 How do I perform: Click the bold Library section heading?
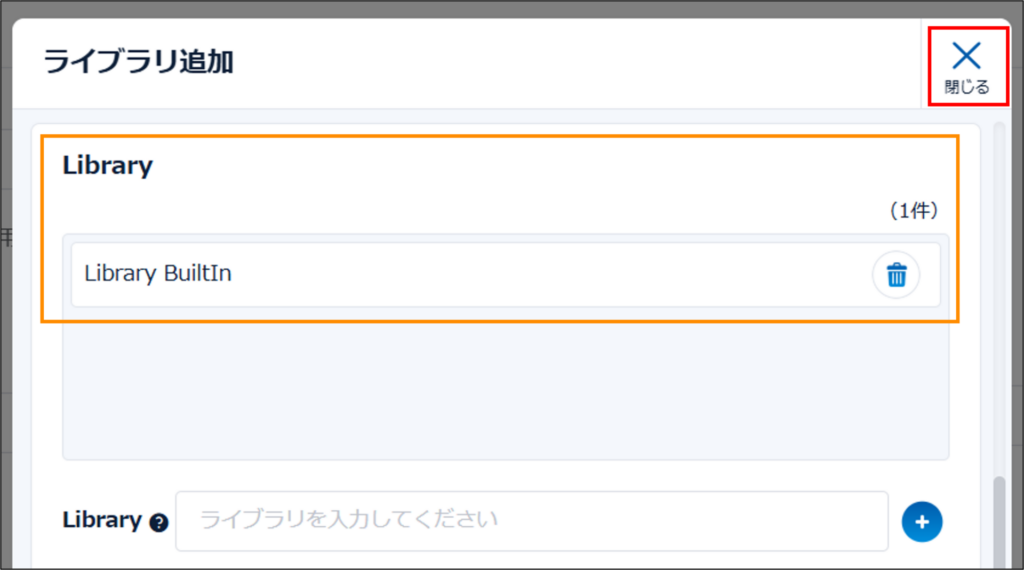point(107,166)
